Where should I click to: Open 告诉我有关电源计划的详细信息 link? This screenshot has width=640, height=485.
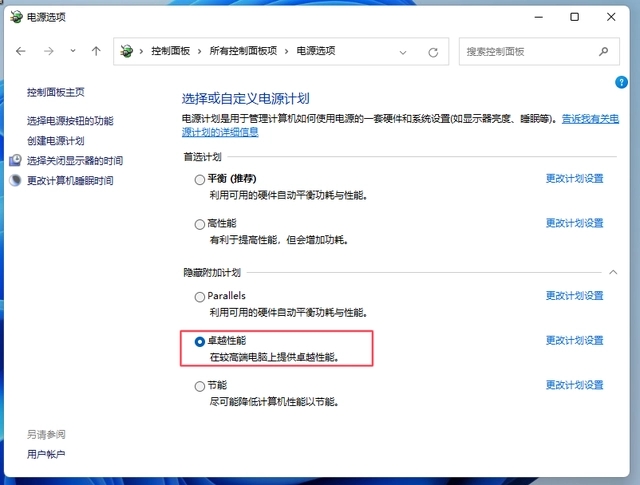coord(590,119)
